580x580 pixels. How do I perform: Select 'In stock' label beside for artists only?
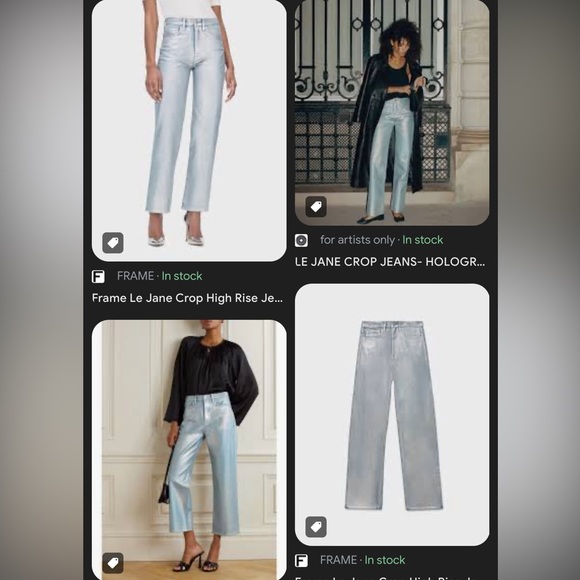click(422, 240)
